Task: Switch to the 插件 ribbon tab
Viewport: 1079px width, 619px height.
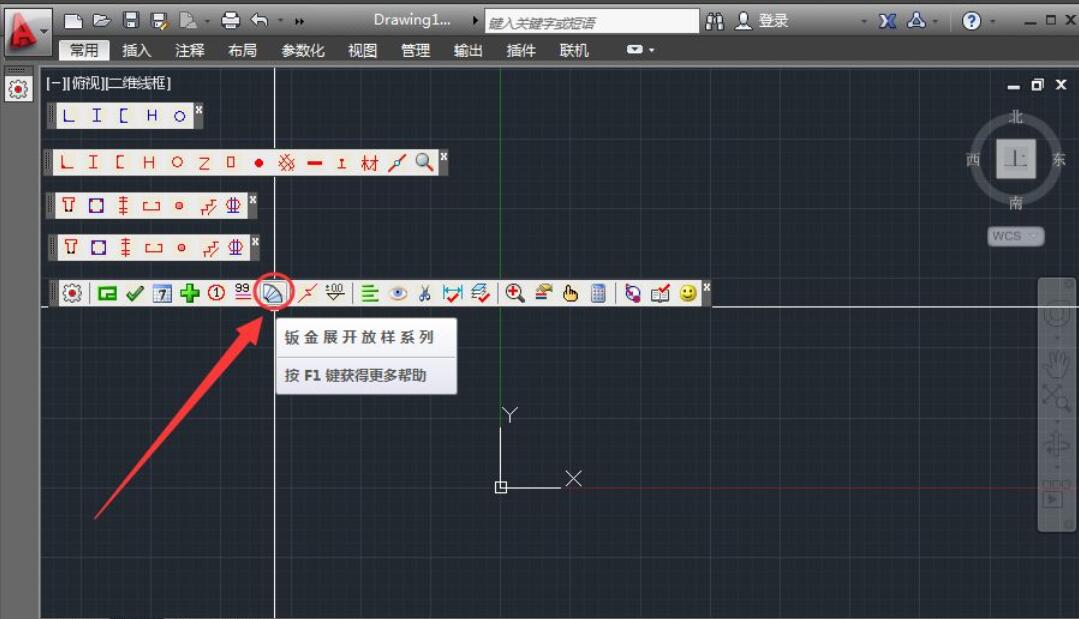Action: click(x=520, y=50)
